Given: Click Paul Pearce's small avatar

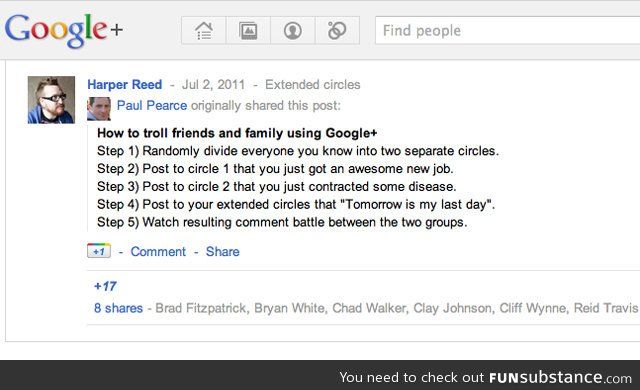Looking at the screenshot, I should coord(99,109).
